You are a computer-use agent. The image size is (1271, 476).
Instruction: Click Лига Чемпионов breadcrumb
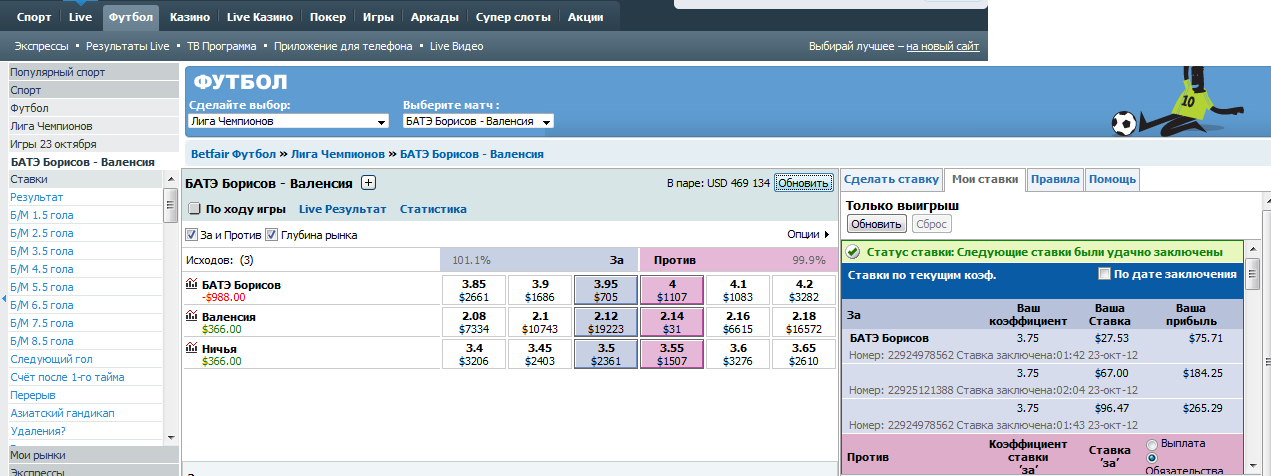coord(338,154)
